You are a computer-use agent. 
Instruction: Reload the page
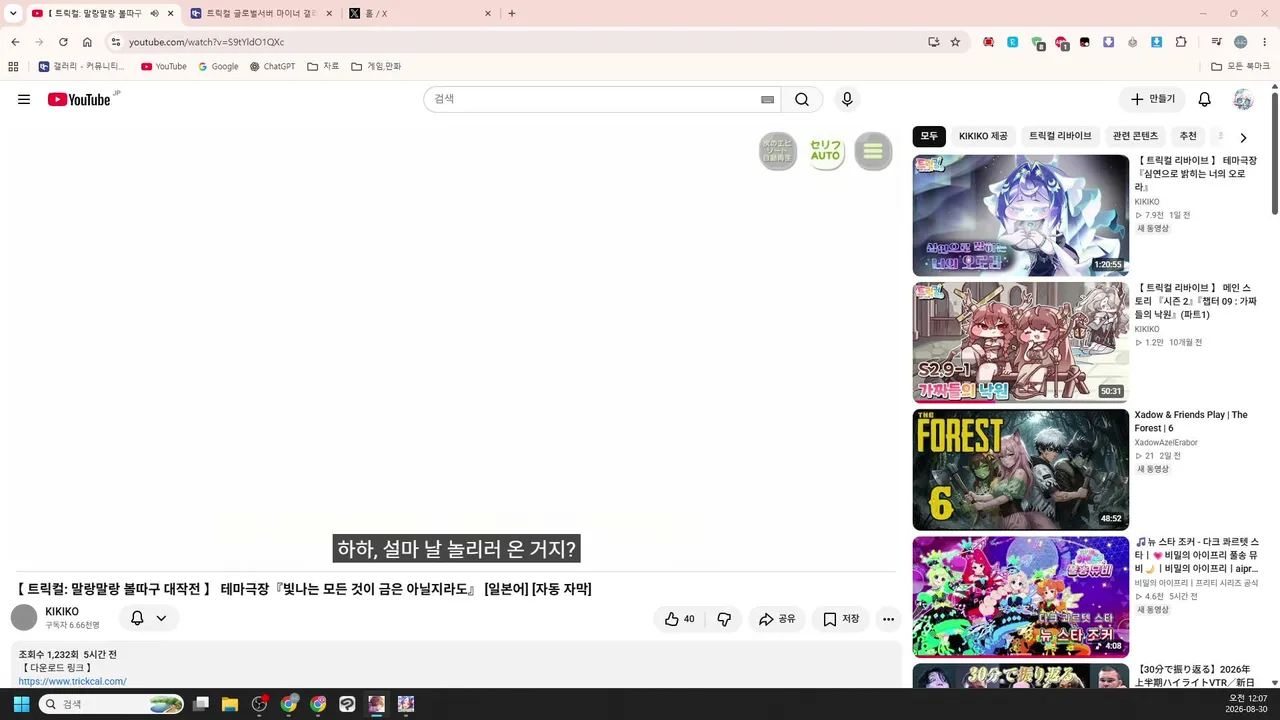pos(63,42)
